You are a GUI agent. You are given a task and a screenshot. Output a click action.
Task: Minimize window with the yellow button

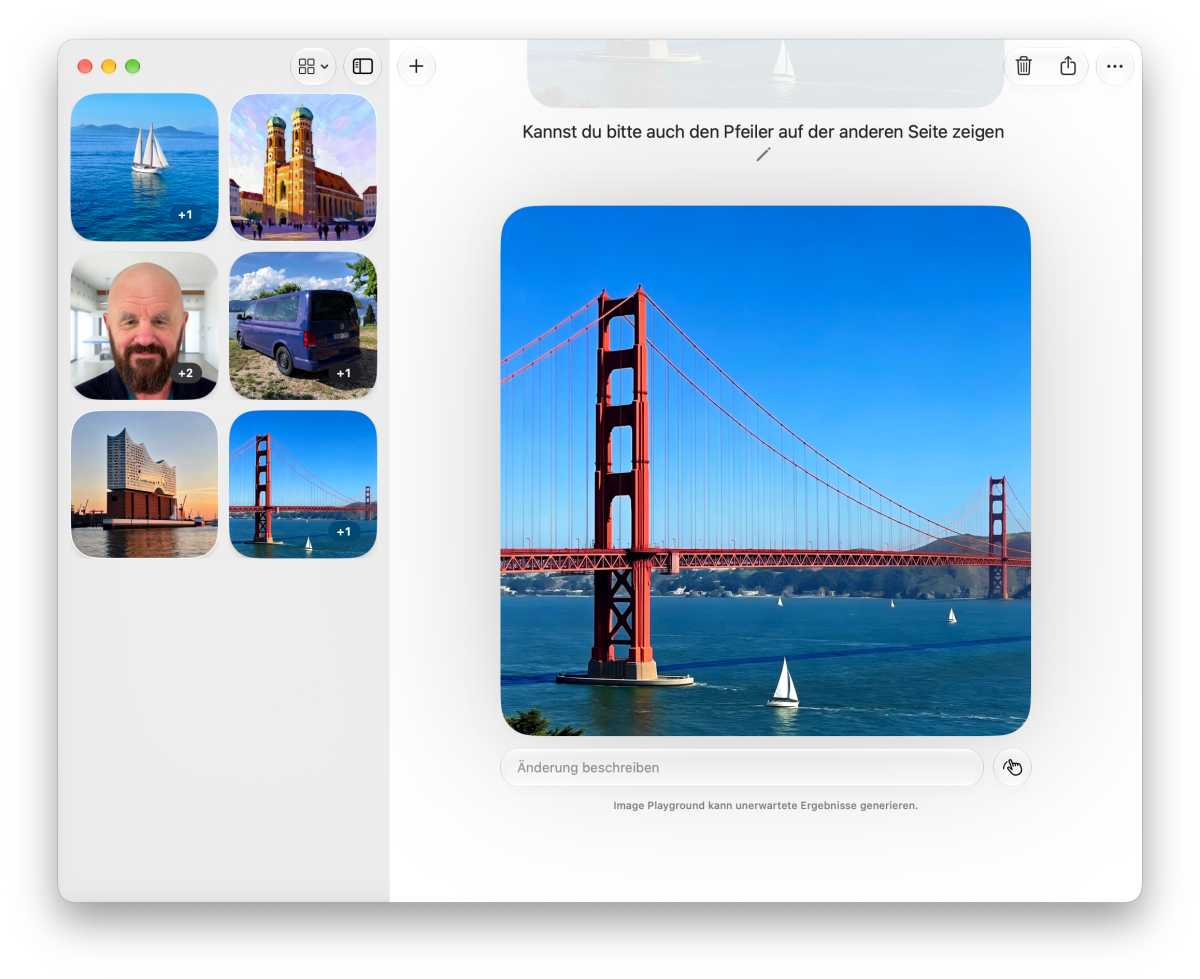click(109, 66)
